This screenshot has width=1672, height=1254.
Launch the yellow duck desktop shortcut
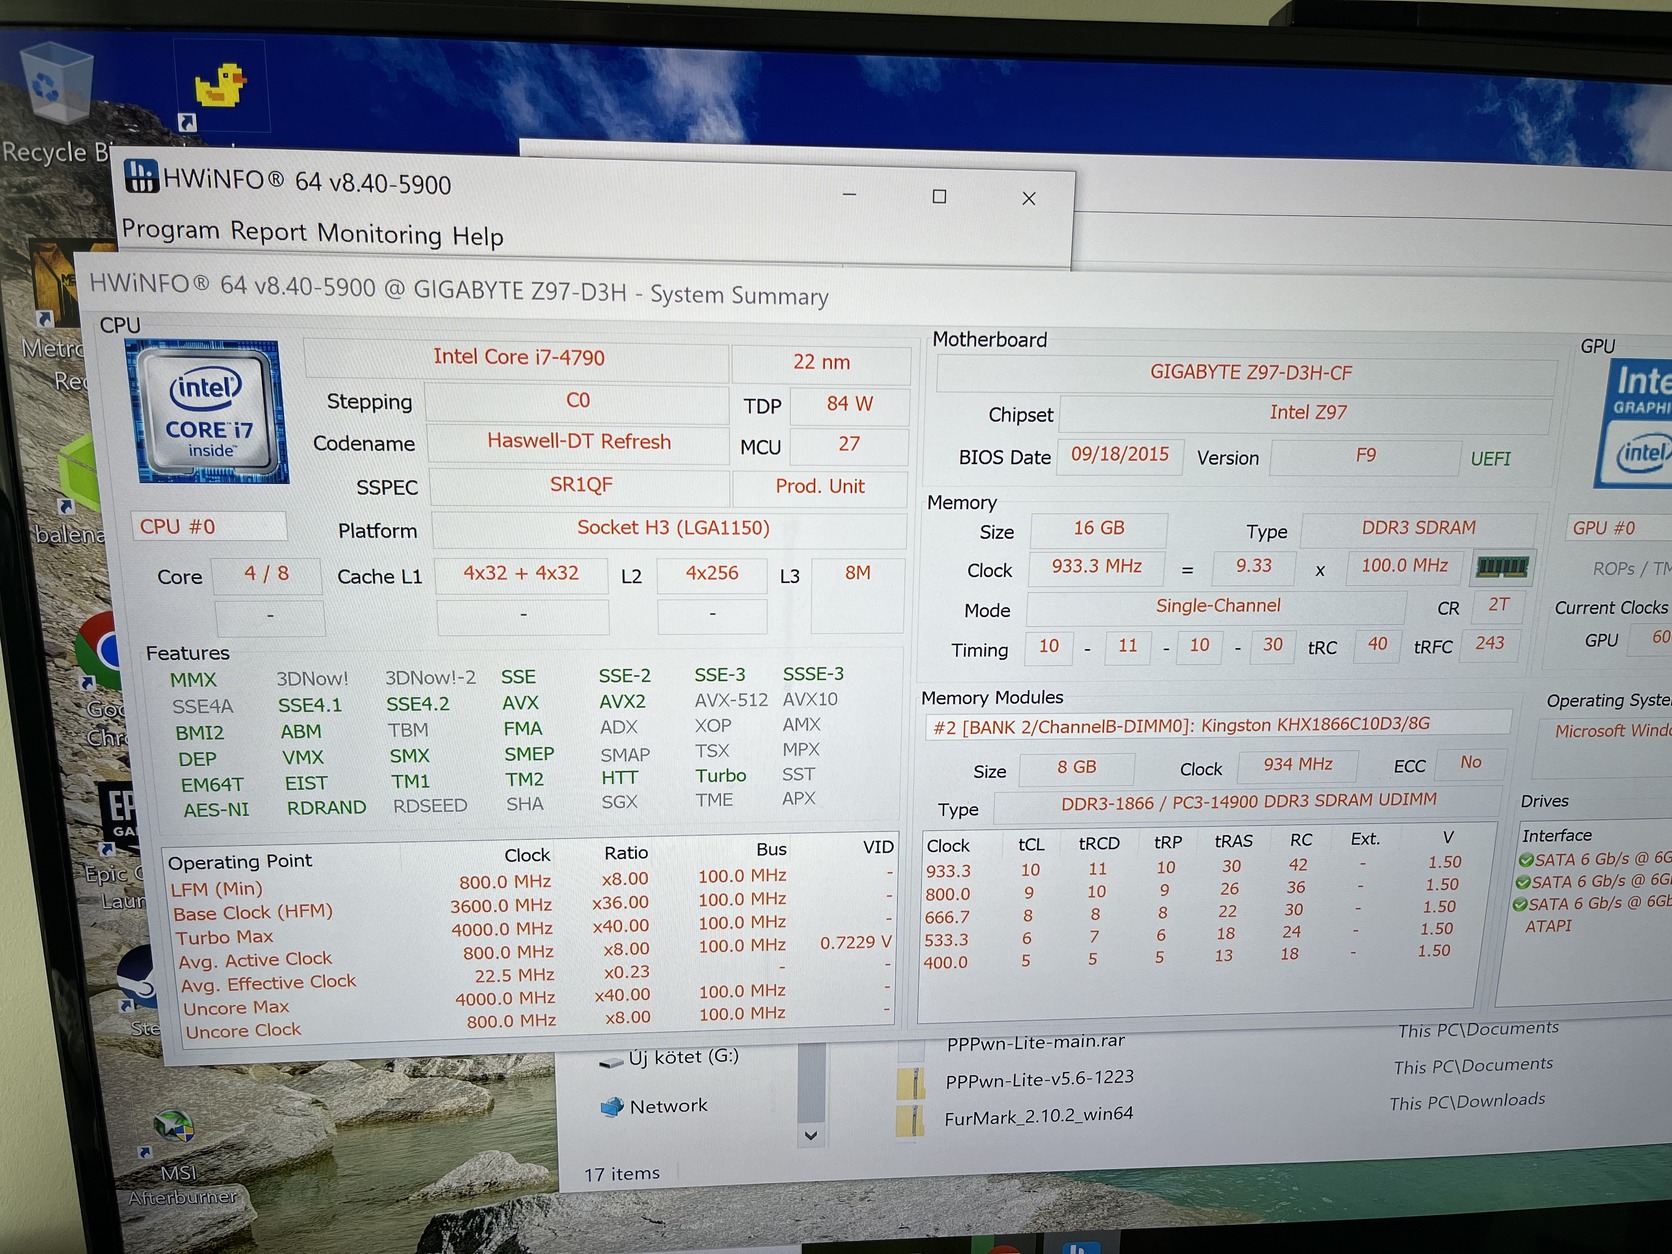pyautogui.click(x=219, y=87)
